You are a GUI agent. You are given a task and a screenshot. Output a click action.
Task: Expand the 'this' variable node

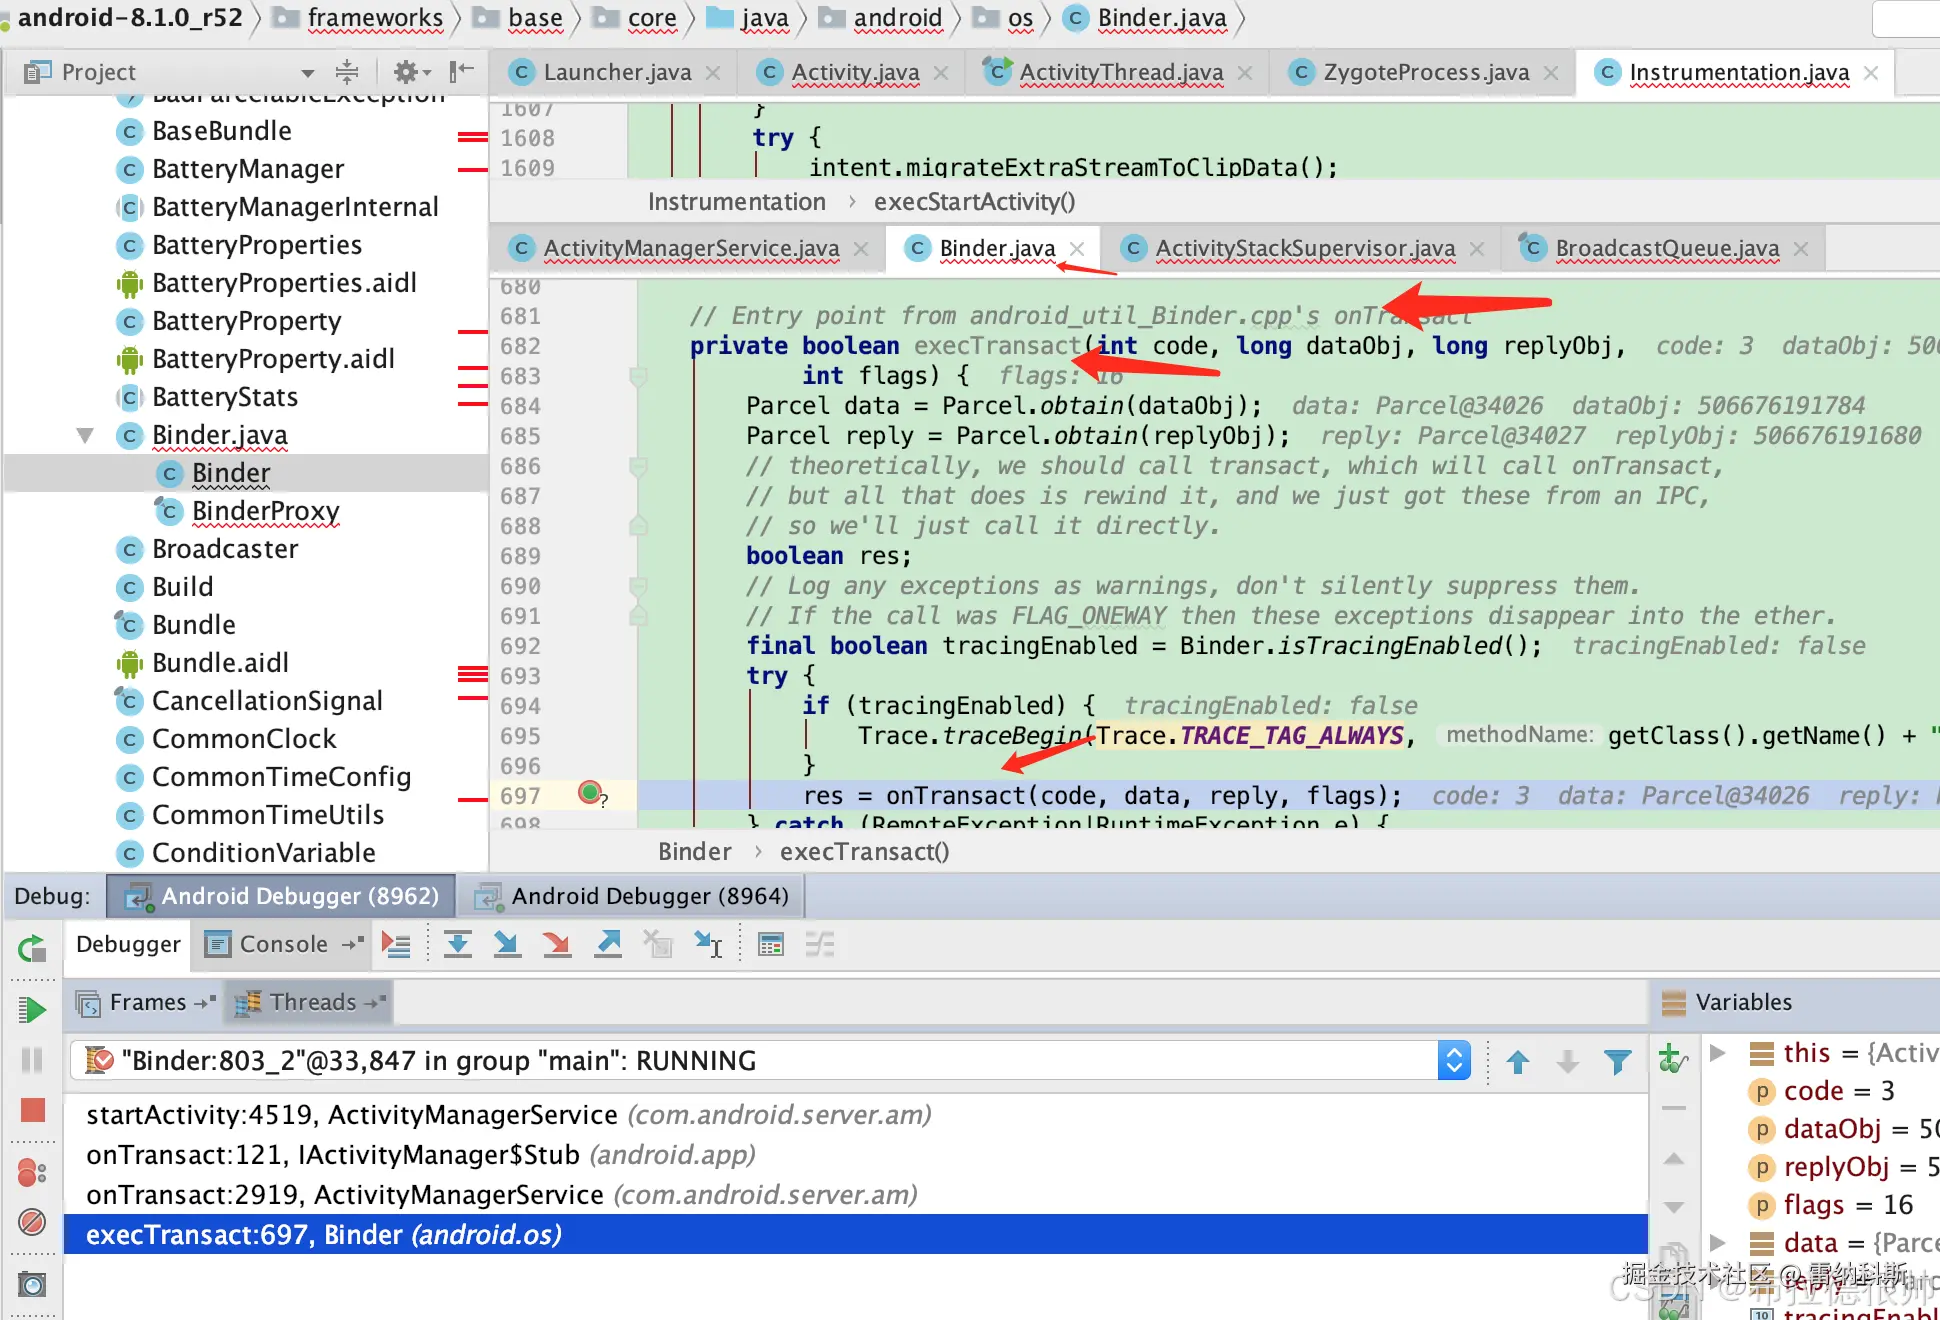(1718, 1053)
